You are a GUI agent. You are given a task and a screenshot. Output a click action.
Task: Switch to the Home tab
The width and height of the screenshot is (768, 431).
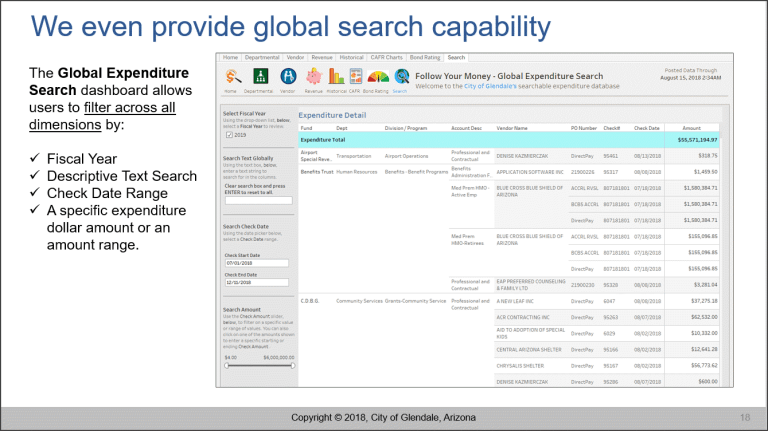click(x=230, y=57)
